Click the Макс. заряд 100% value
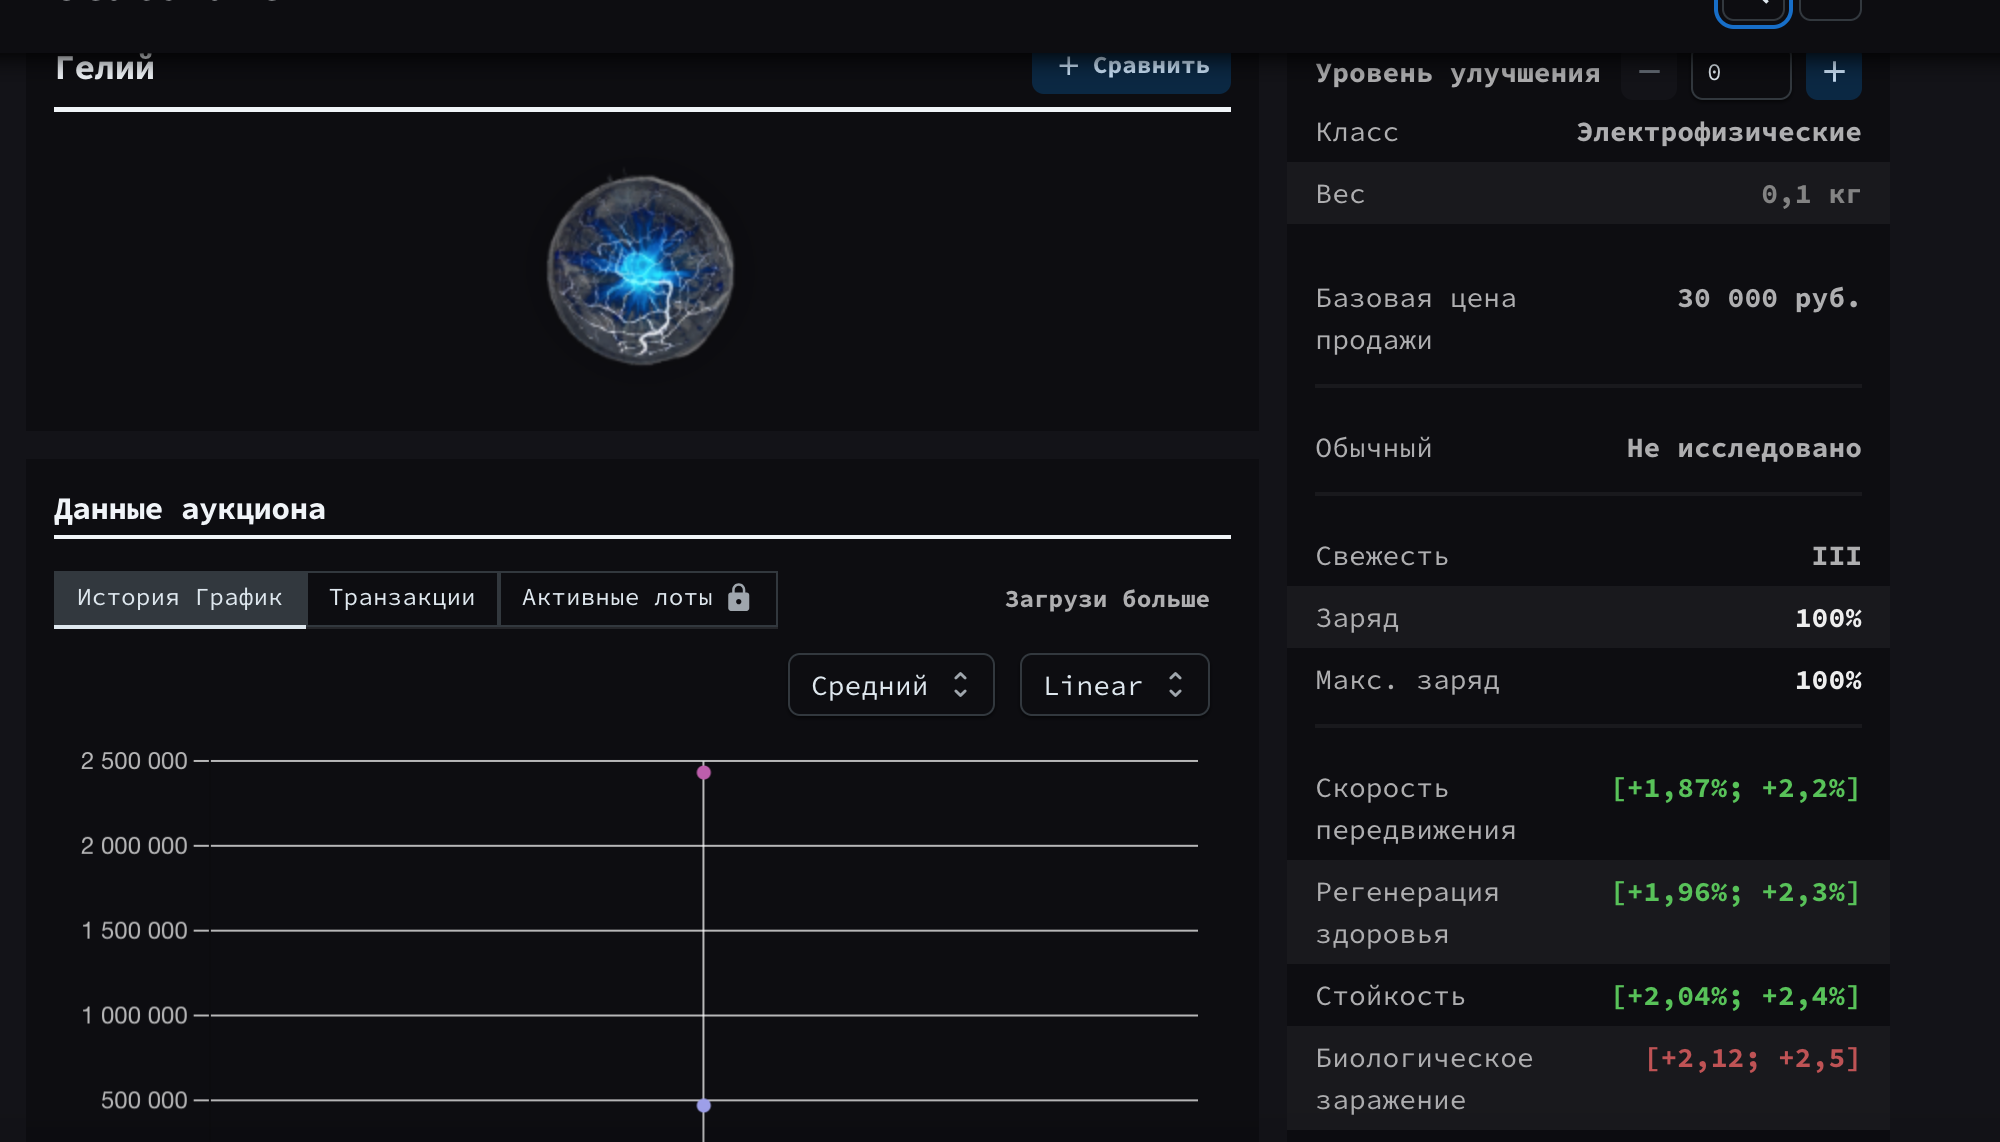 [x=1828, y=680]
